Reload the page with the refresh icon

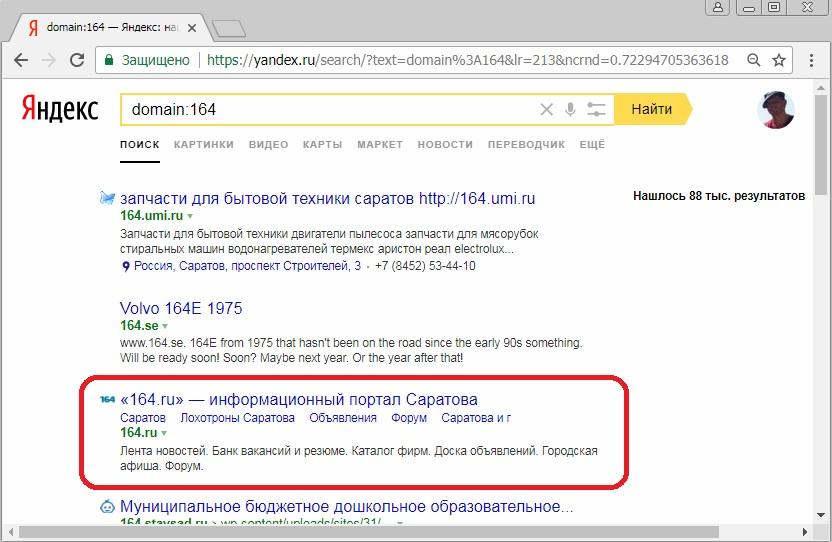click(77, 60)
